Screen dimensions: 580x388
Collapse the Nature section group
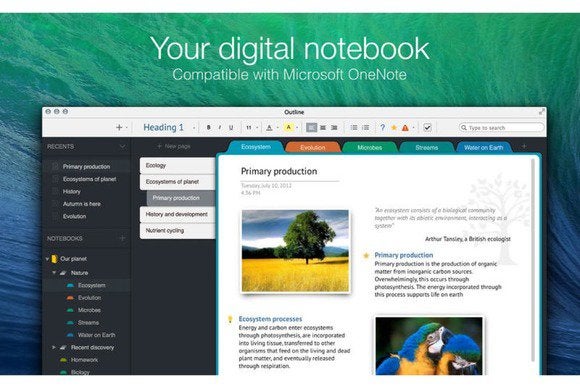pos(54,273)
